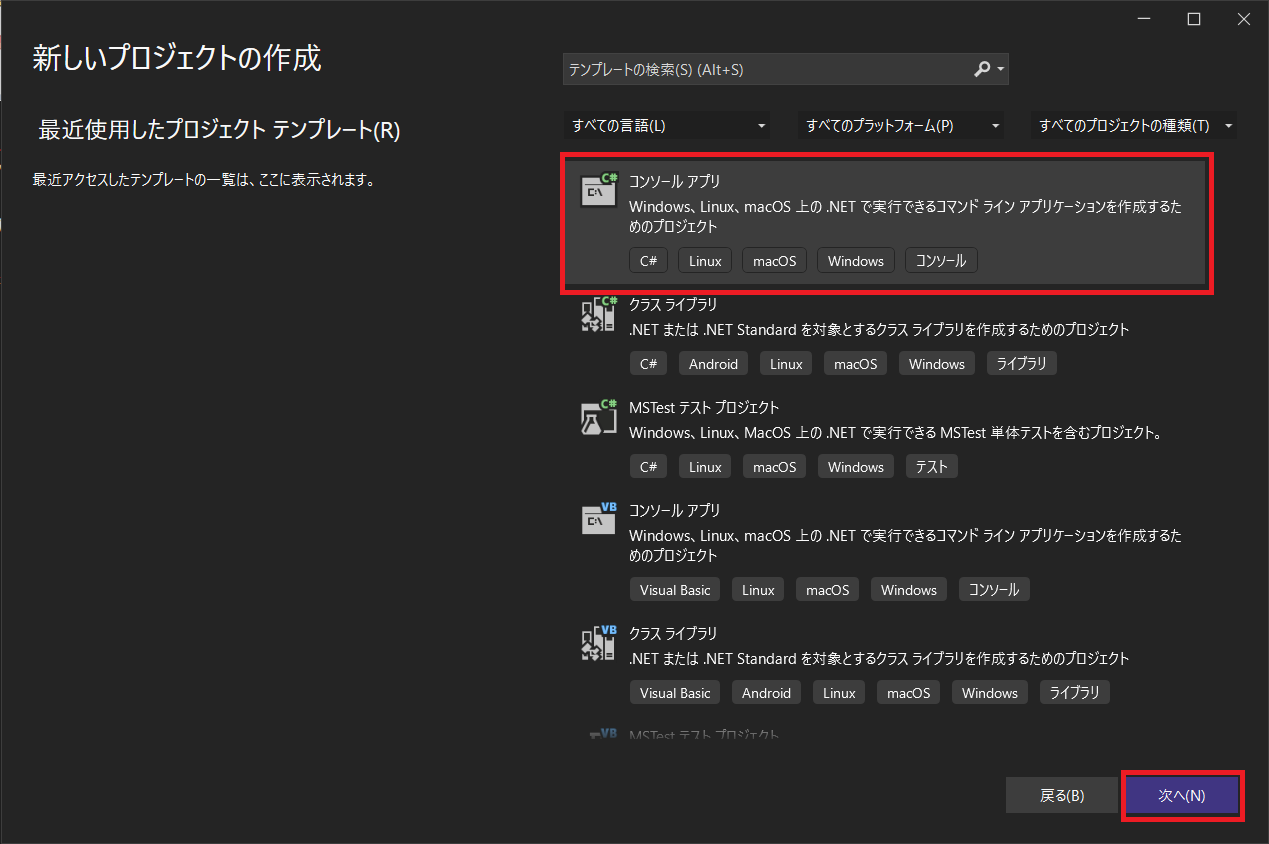Screen dimensions: 1269x844
Task: Click the VB console app template icon
Action: [x=599, y=518]
